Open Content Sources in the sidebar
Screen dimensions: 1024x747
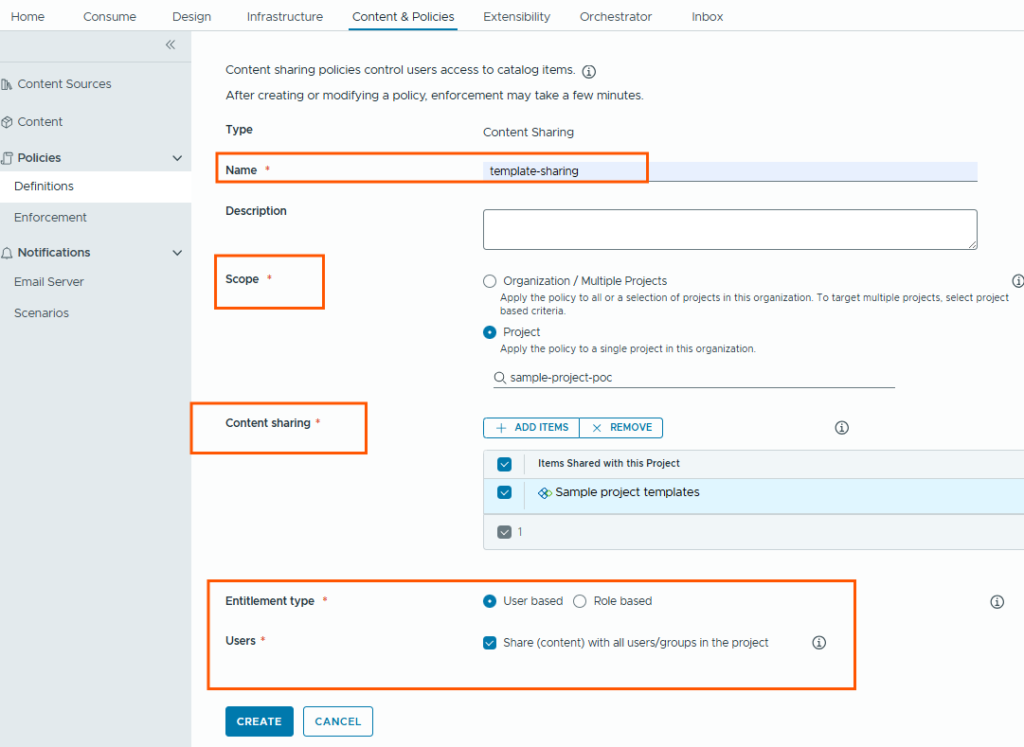[x=64, y=84]
